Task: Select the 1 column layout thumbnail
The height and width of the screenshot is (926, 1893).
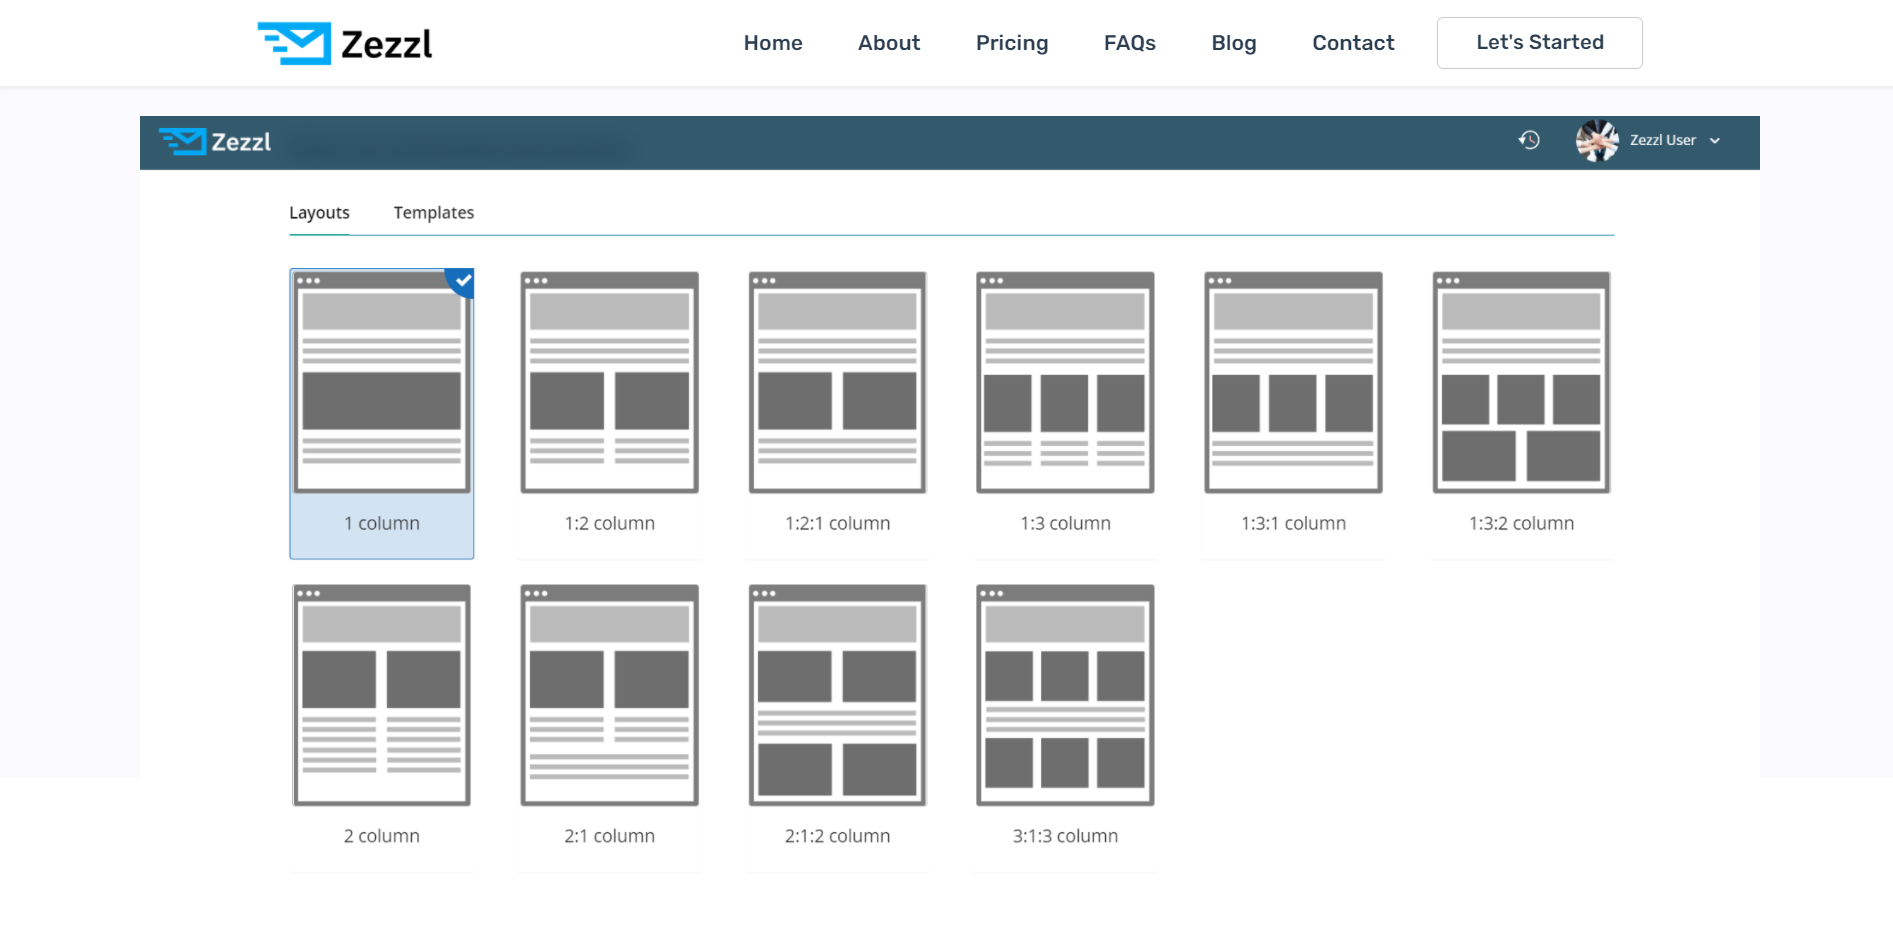Action: point(382,382)
